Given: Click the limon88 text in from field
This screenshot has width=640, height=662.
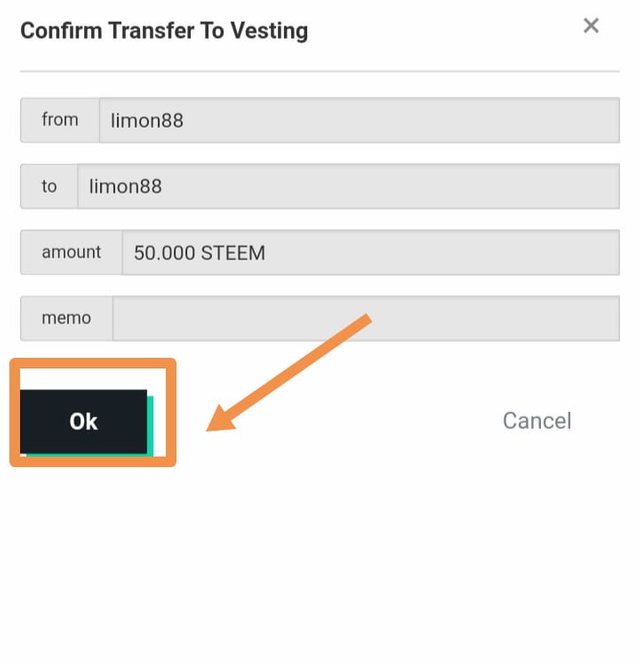Looking at the screenshot, I should [x=147, y=121].
